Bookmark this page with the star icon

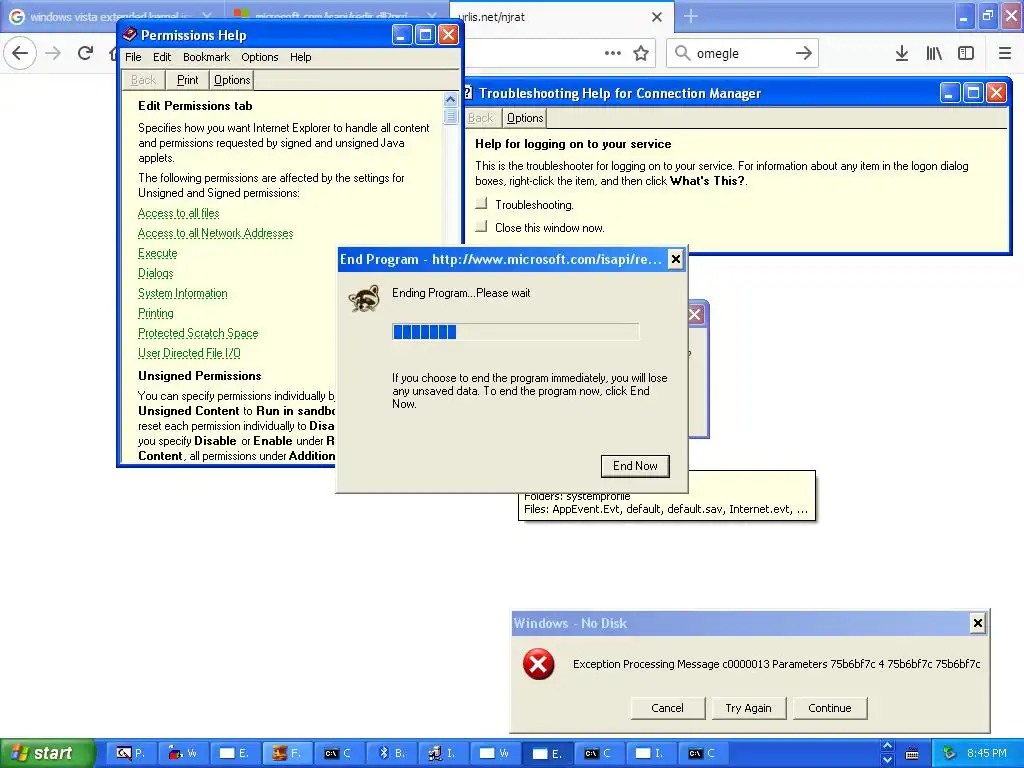click(641, 54)
